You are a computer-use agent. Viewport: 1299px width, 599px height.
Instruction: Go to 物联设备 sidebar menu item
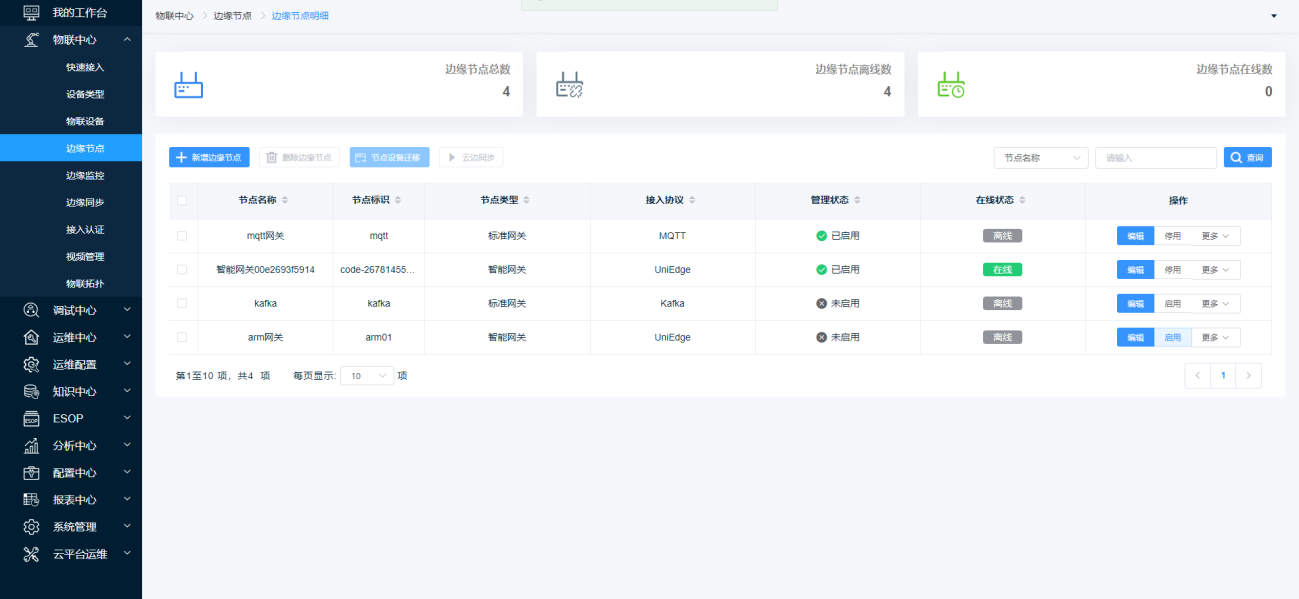(x=85, y=121)
